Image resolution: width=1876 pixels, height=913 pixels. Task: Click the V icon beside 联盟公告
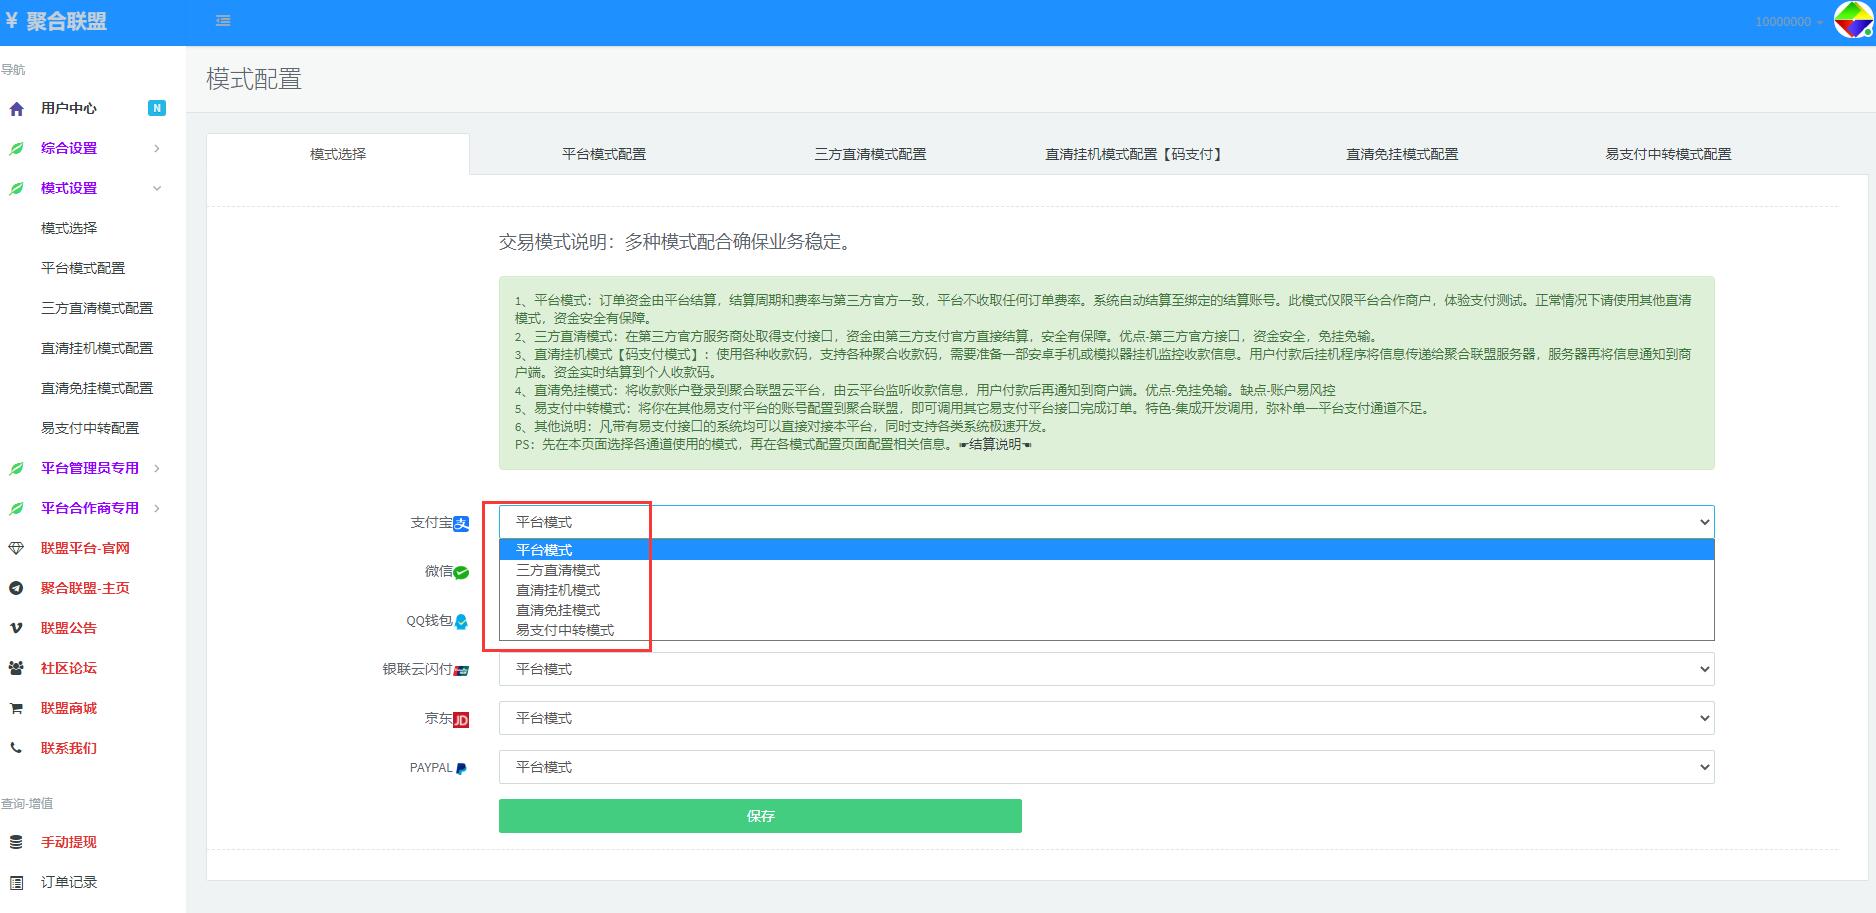pos(16,628)
